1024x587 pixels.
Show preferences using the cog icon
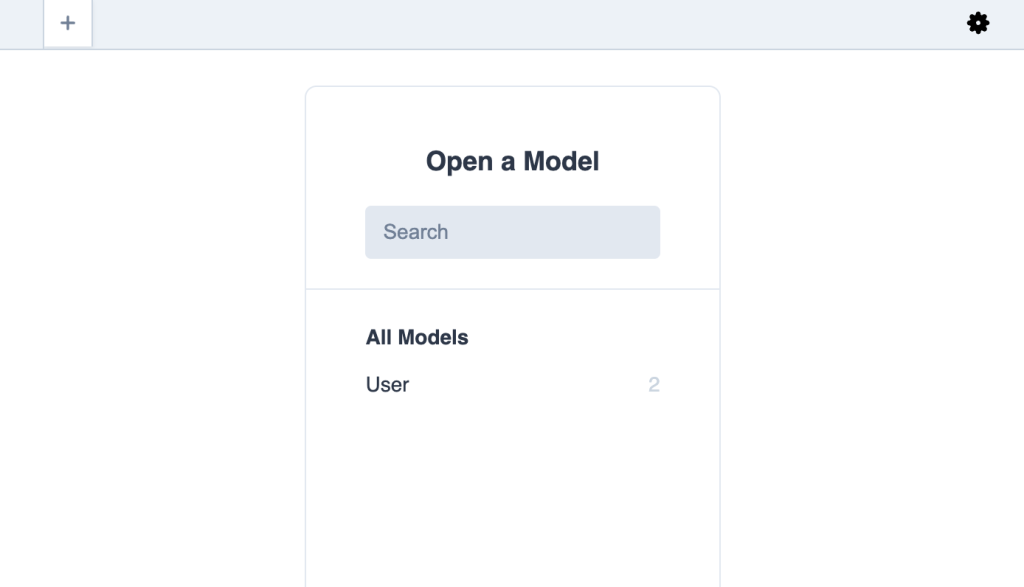coord(978,23)
